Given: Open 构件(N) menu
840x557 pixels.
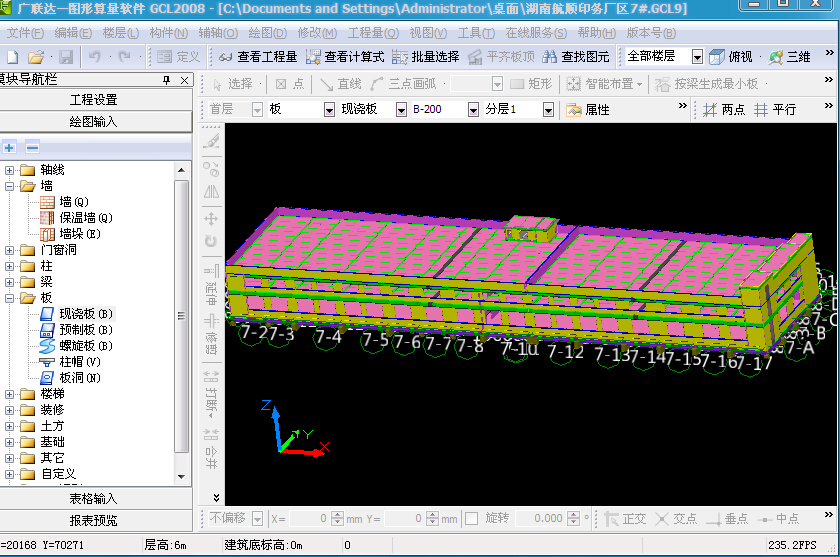Looking at the screenshot, I should point(169,33).
